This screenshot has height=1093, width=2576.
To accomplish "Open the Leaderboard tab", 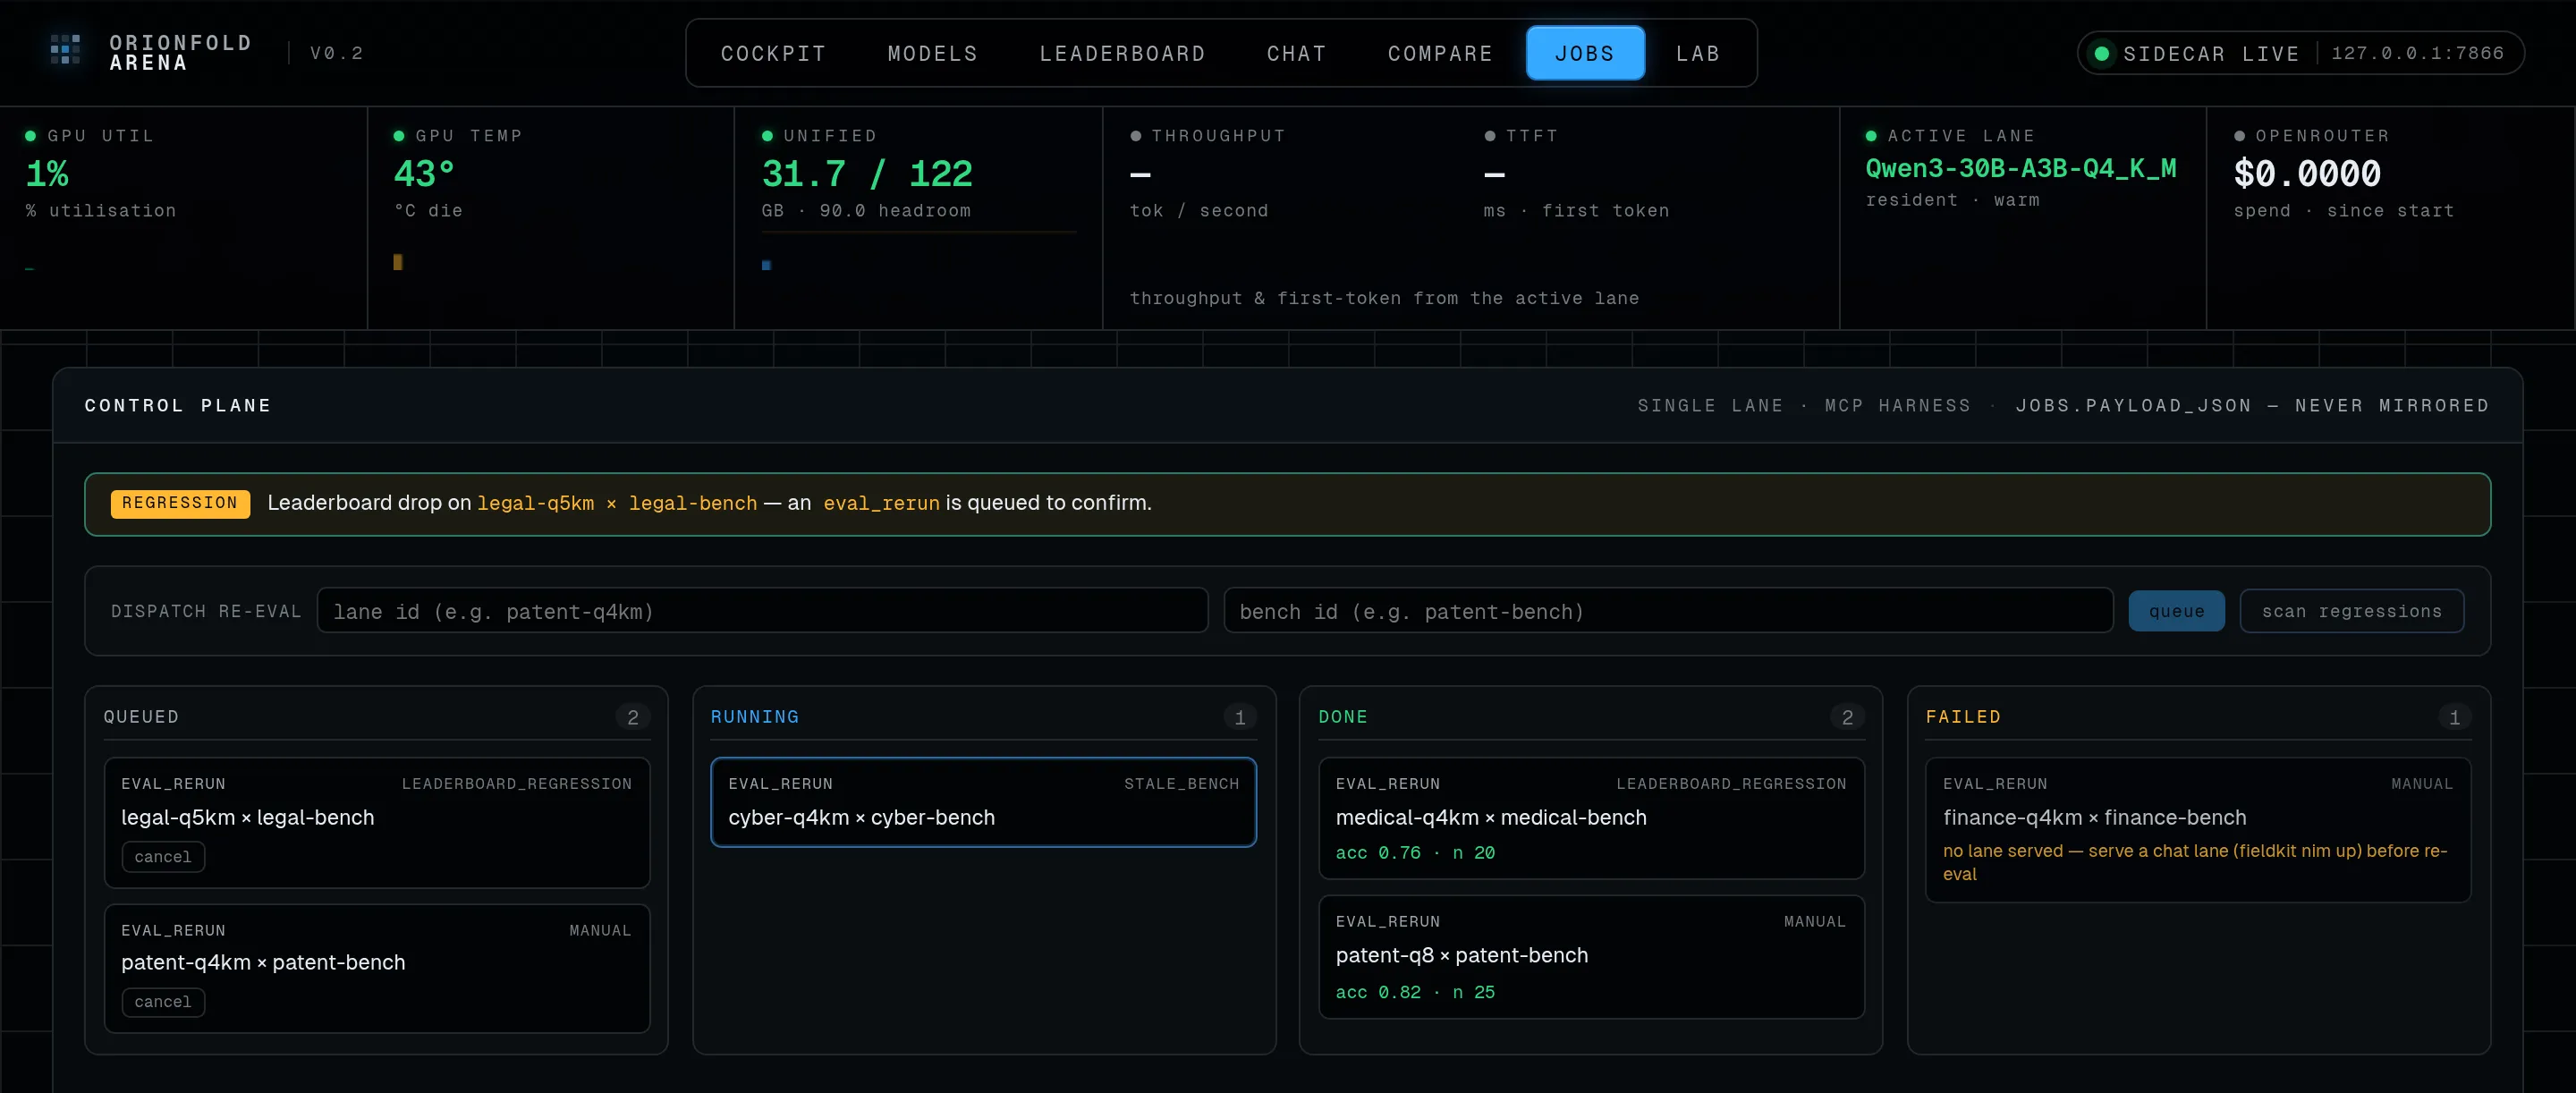I will click(1122, 53).
